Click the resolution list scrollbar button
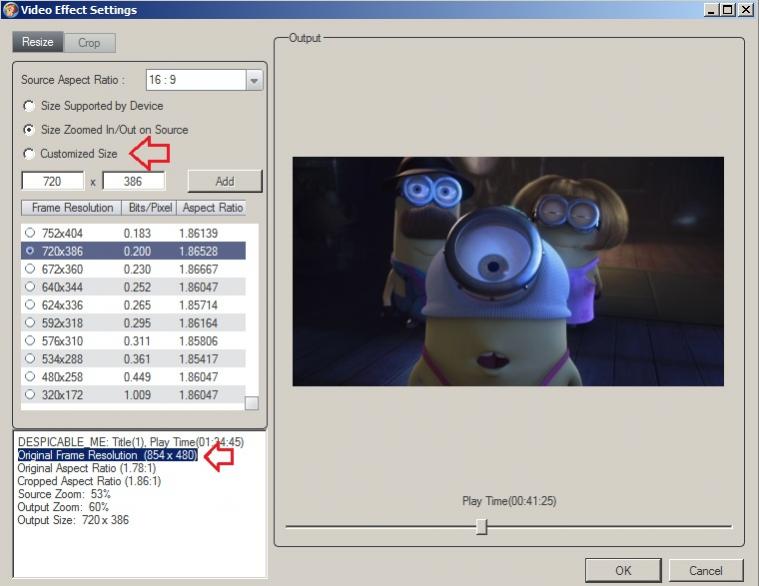The width and height of the screenshot is (759, 586). click(252, 403)
